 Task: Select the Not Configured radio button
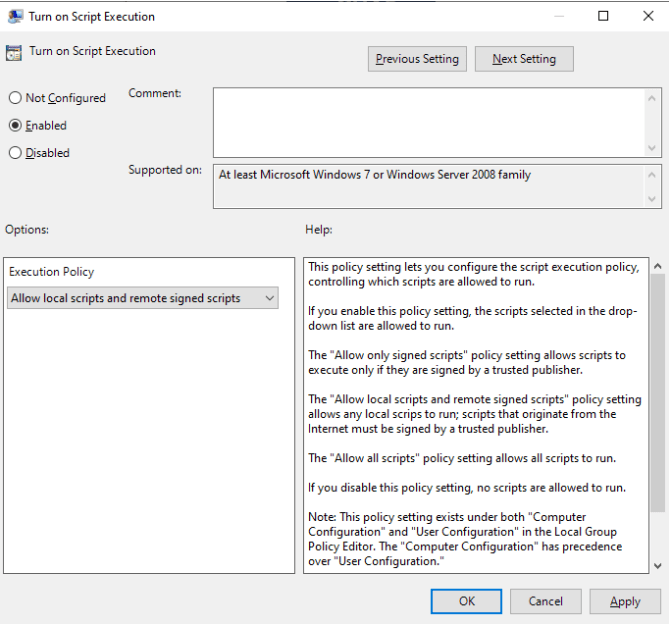pos(15,98)
